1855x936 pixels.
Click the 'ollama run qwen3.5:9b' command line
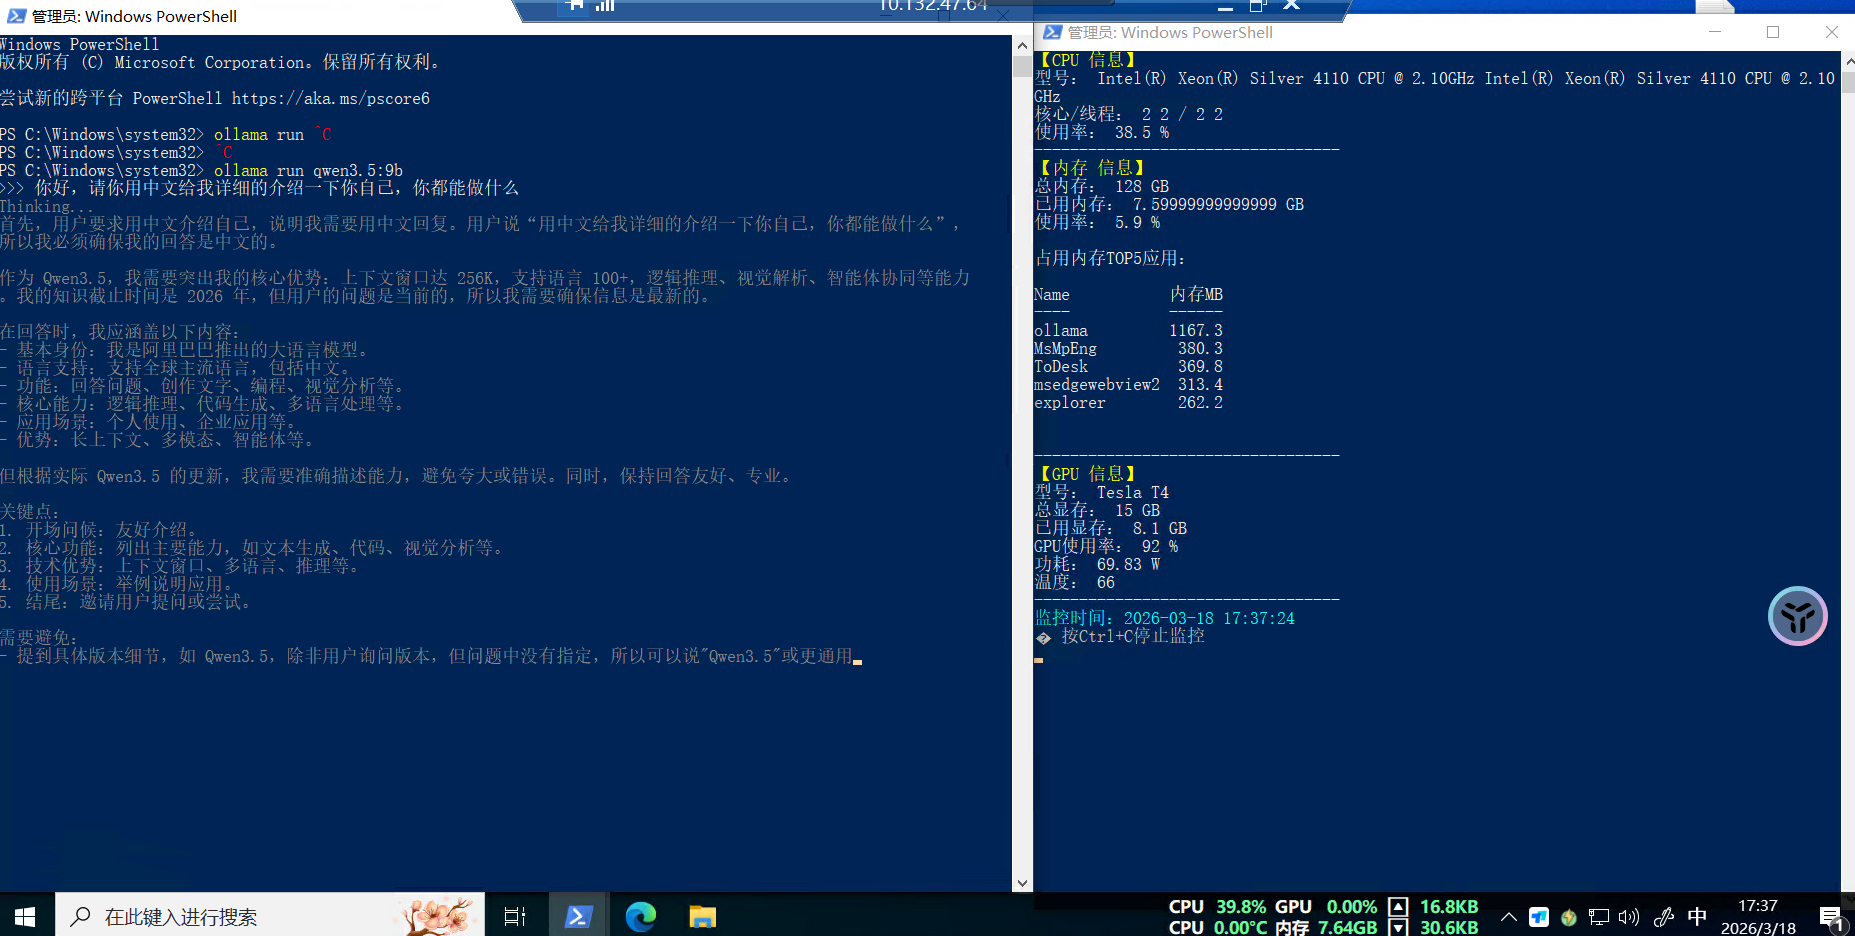pyautogui.click(x=308, y=170)
